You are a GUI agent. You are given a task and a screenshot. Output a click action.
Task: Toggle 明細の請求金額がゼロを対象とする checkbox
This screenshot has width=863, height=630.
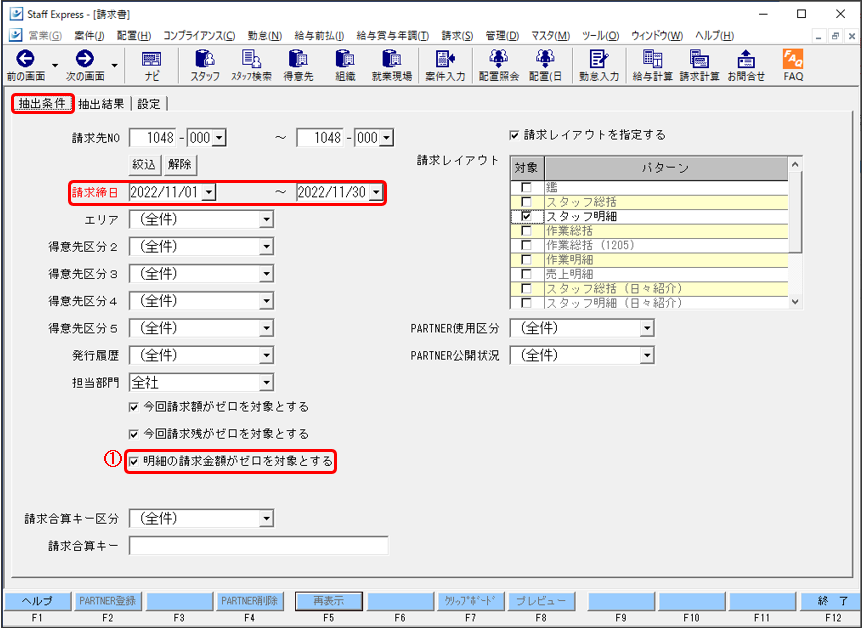coord(133,462)
